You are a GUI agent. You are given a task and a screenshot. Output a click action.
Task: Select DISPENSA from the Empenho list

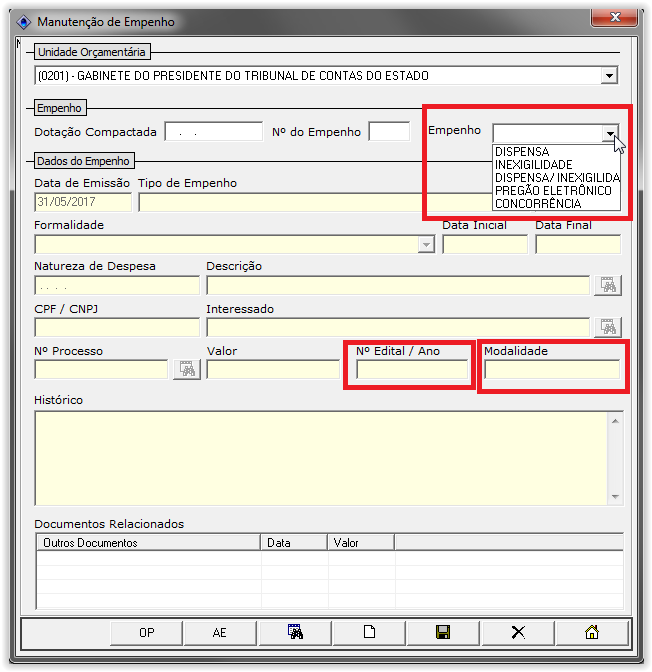coord(522,152)
